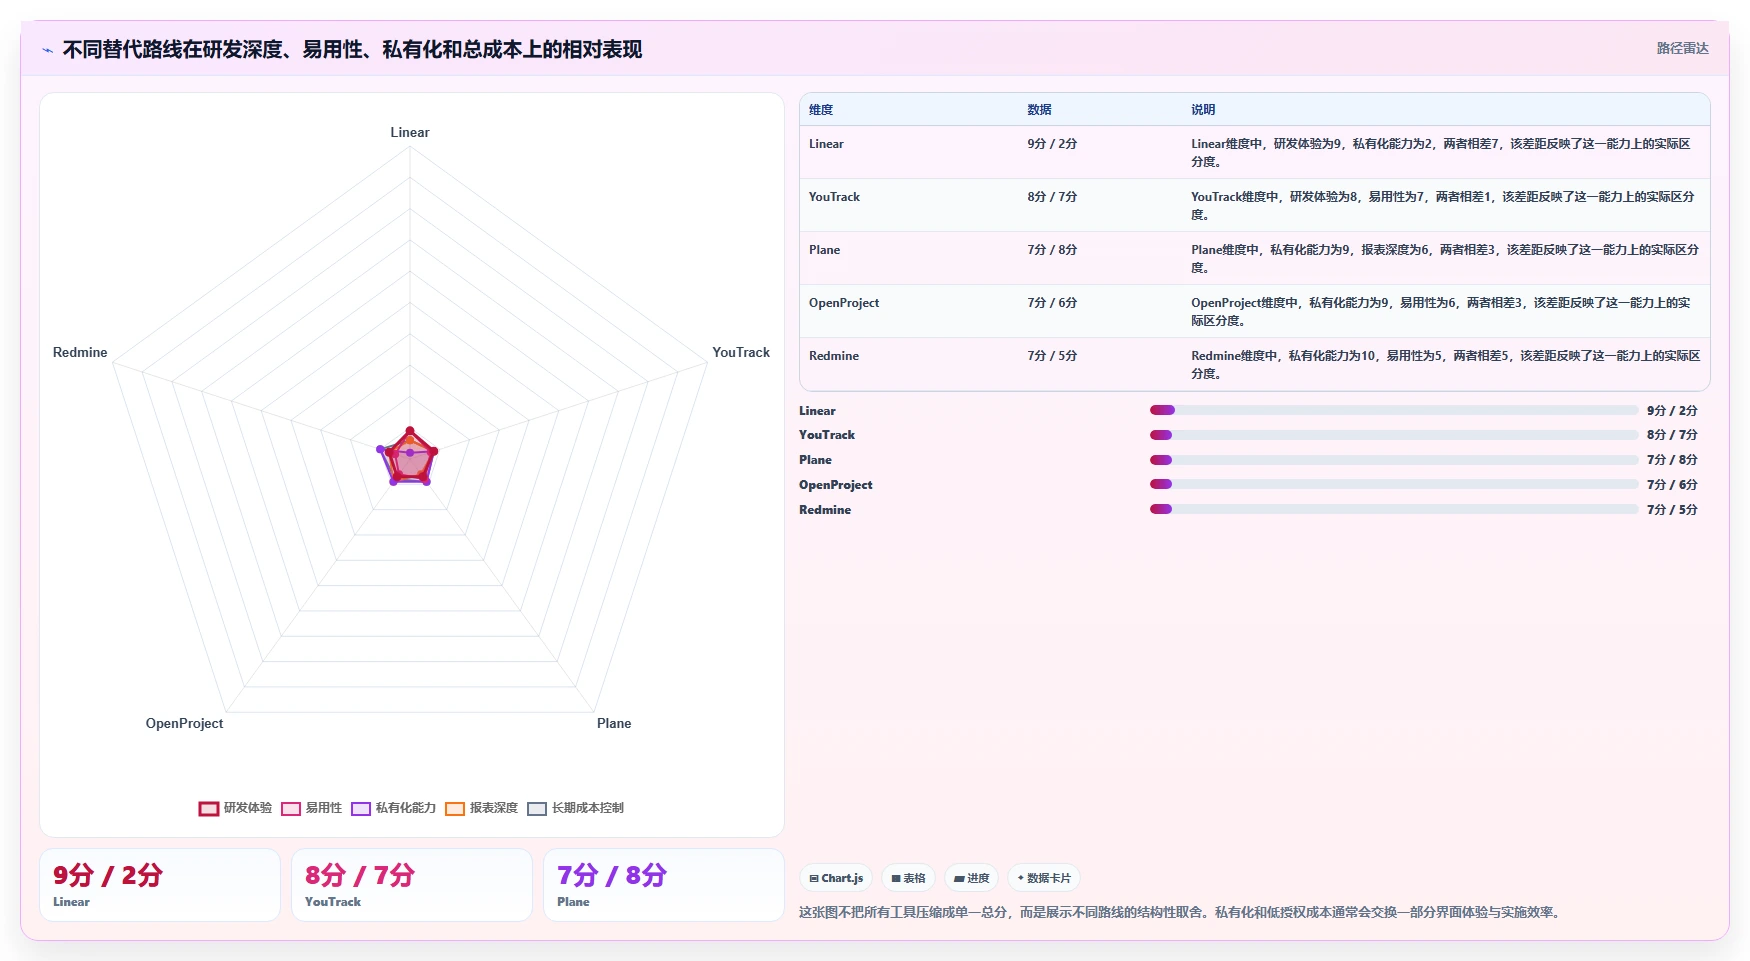The image size is (1750, 961).
Task: Click the Linear progress bar
Action: [1394, 410]
